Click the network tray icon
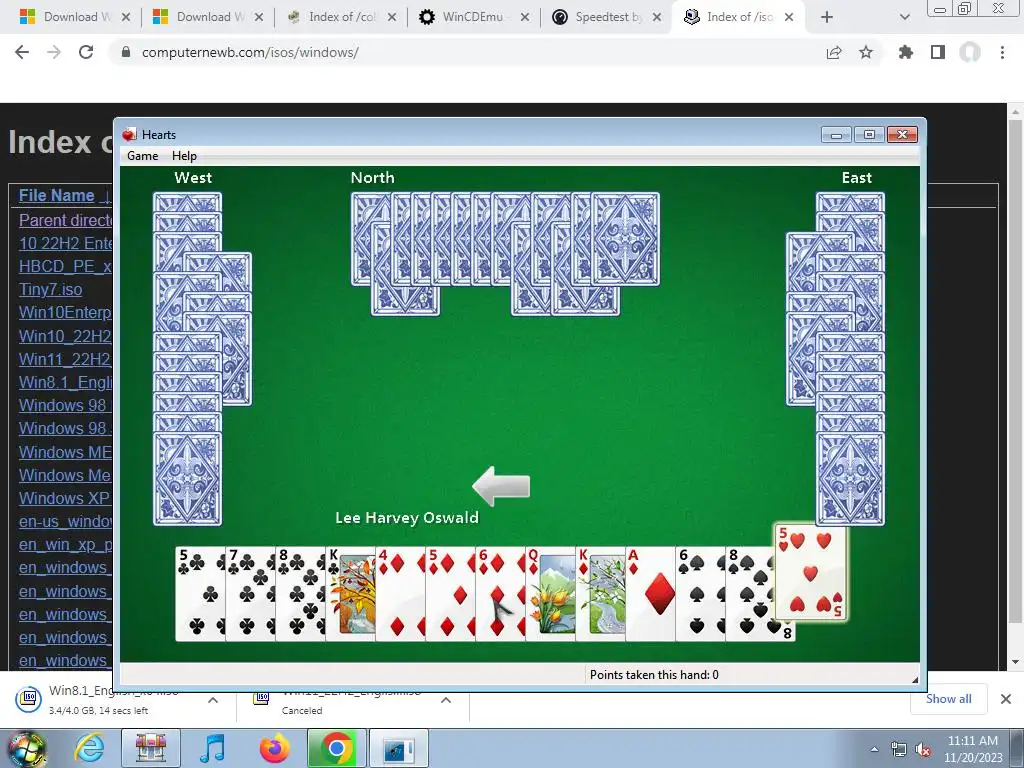1024x768 pixels. pos(899,749)
